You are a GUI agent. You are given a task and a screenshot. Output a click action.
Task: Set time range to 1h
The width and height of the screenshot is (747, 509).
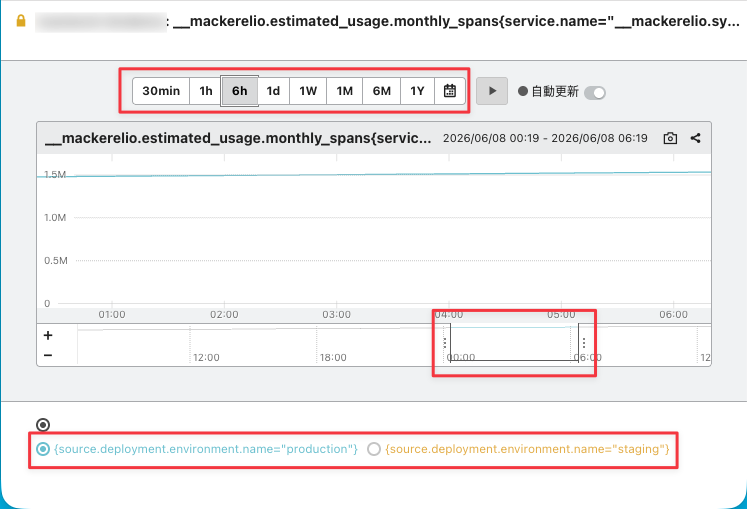[205, 91]
